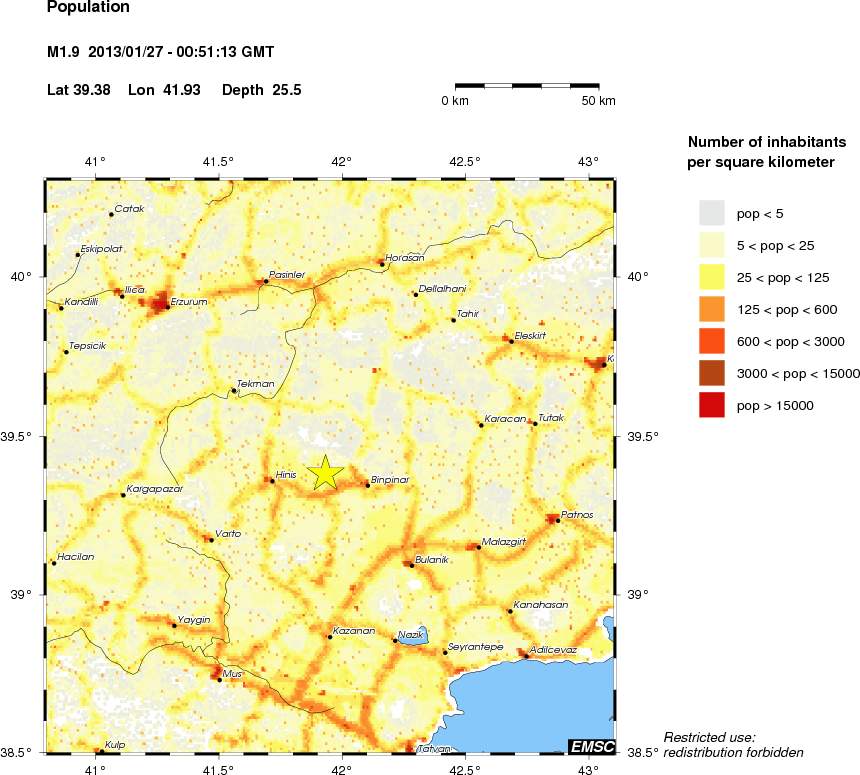Click the Eleskirt town label

click(x=530, y=336)
